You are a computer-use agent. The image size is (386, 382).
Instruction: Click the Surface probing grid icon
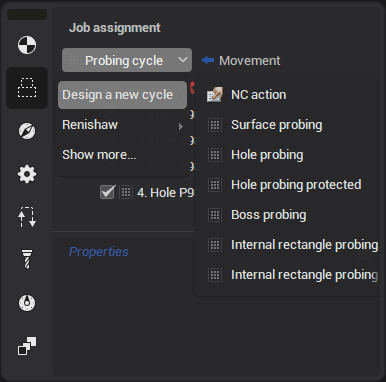click(215, 125)
